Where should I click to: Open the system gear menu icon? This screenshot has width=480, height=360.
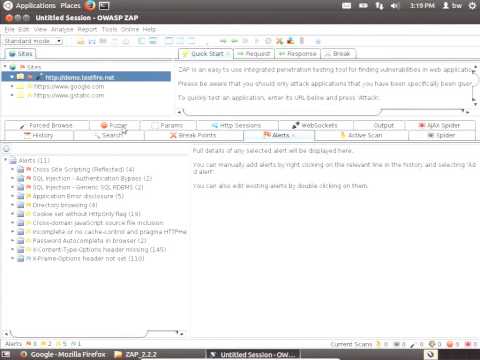coord(472,6)
